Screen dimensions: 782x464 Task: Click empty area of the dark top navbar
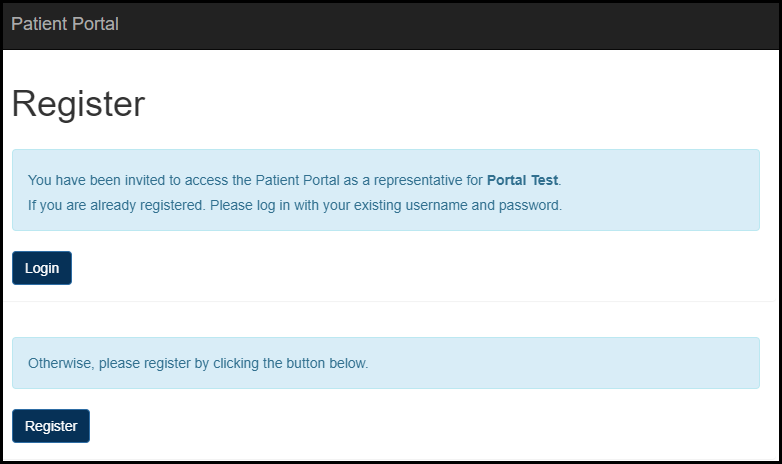450,24
